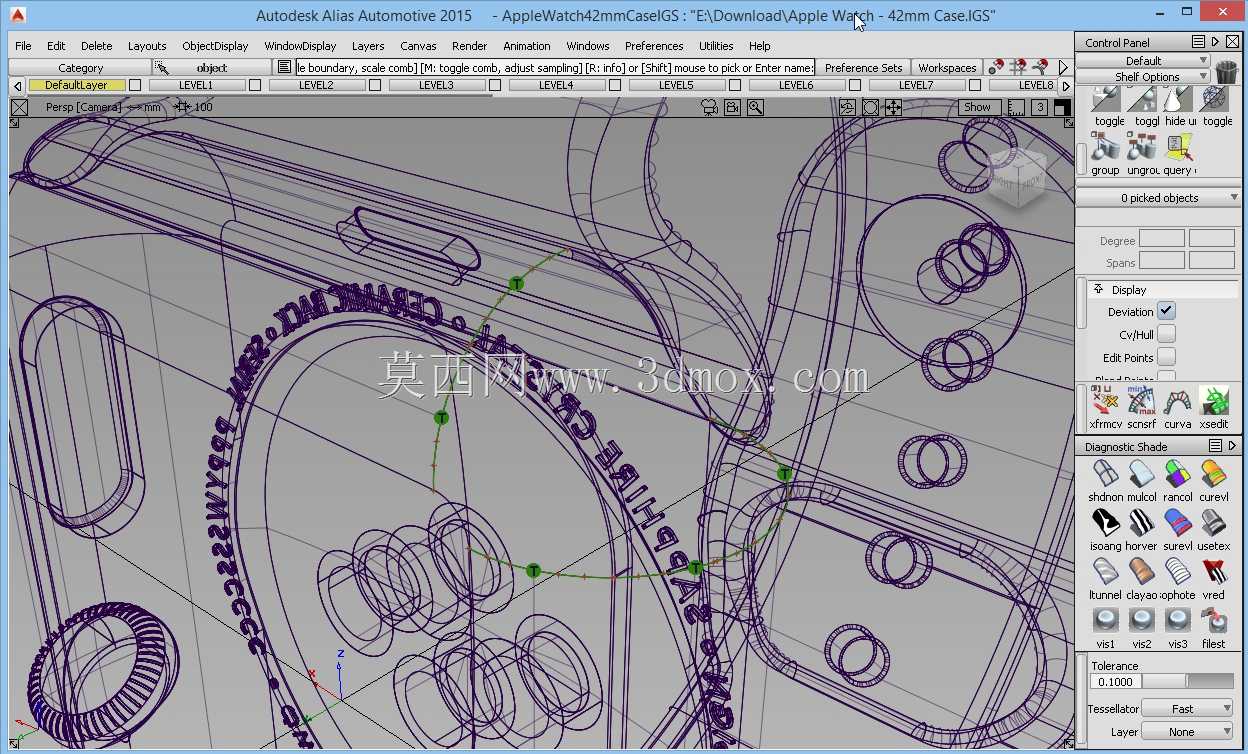The image size is (1248, 754).
Task: Click the view cube navigator
Action: (1016, 179)
